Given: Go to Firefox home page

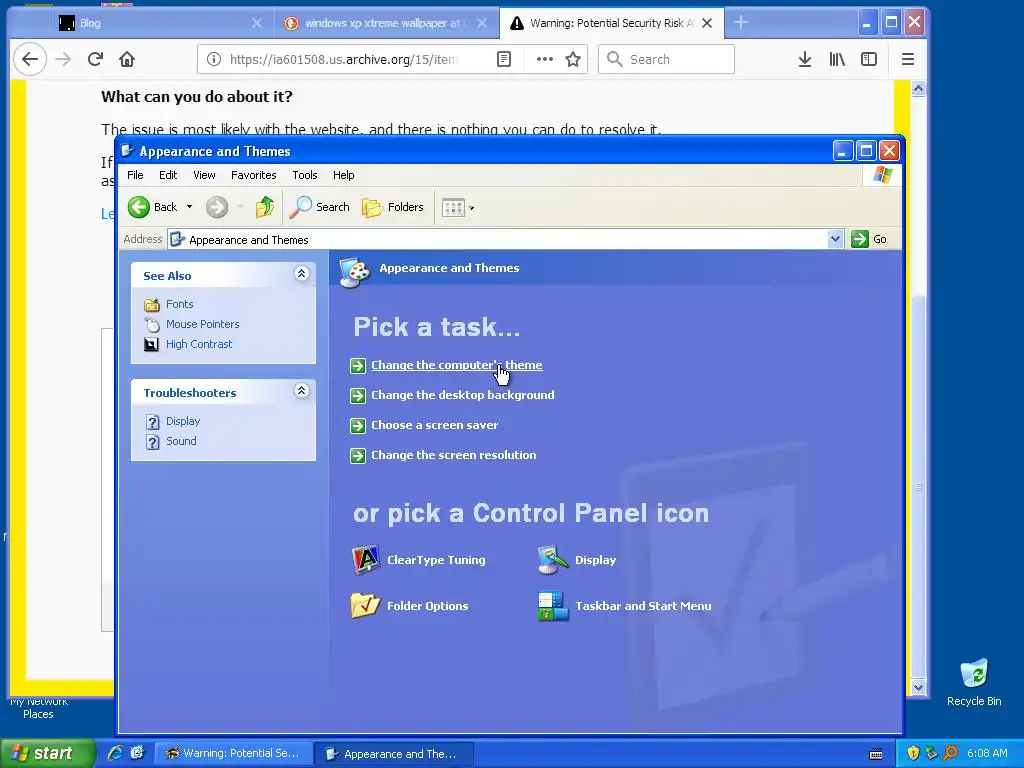Looking at the screenshot, I should click(127, 59).
